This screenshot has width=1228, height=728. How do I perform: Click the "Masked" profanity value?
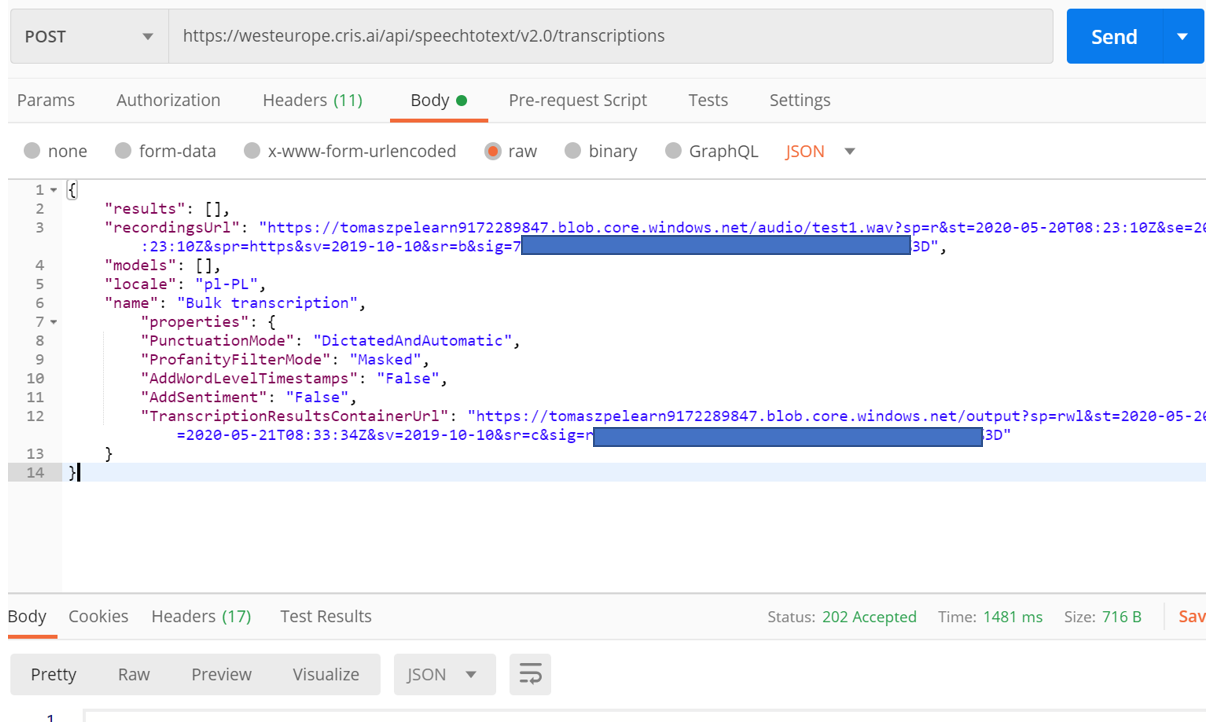point(386,360)
